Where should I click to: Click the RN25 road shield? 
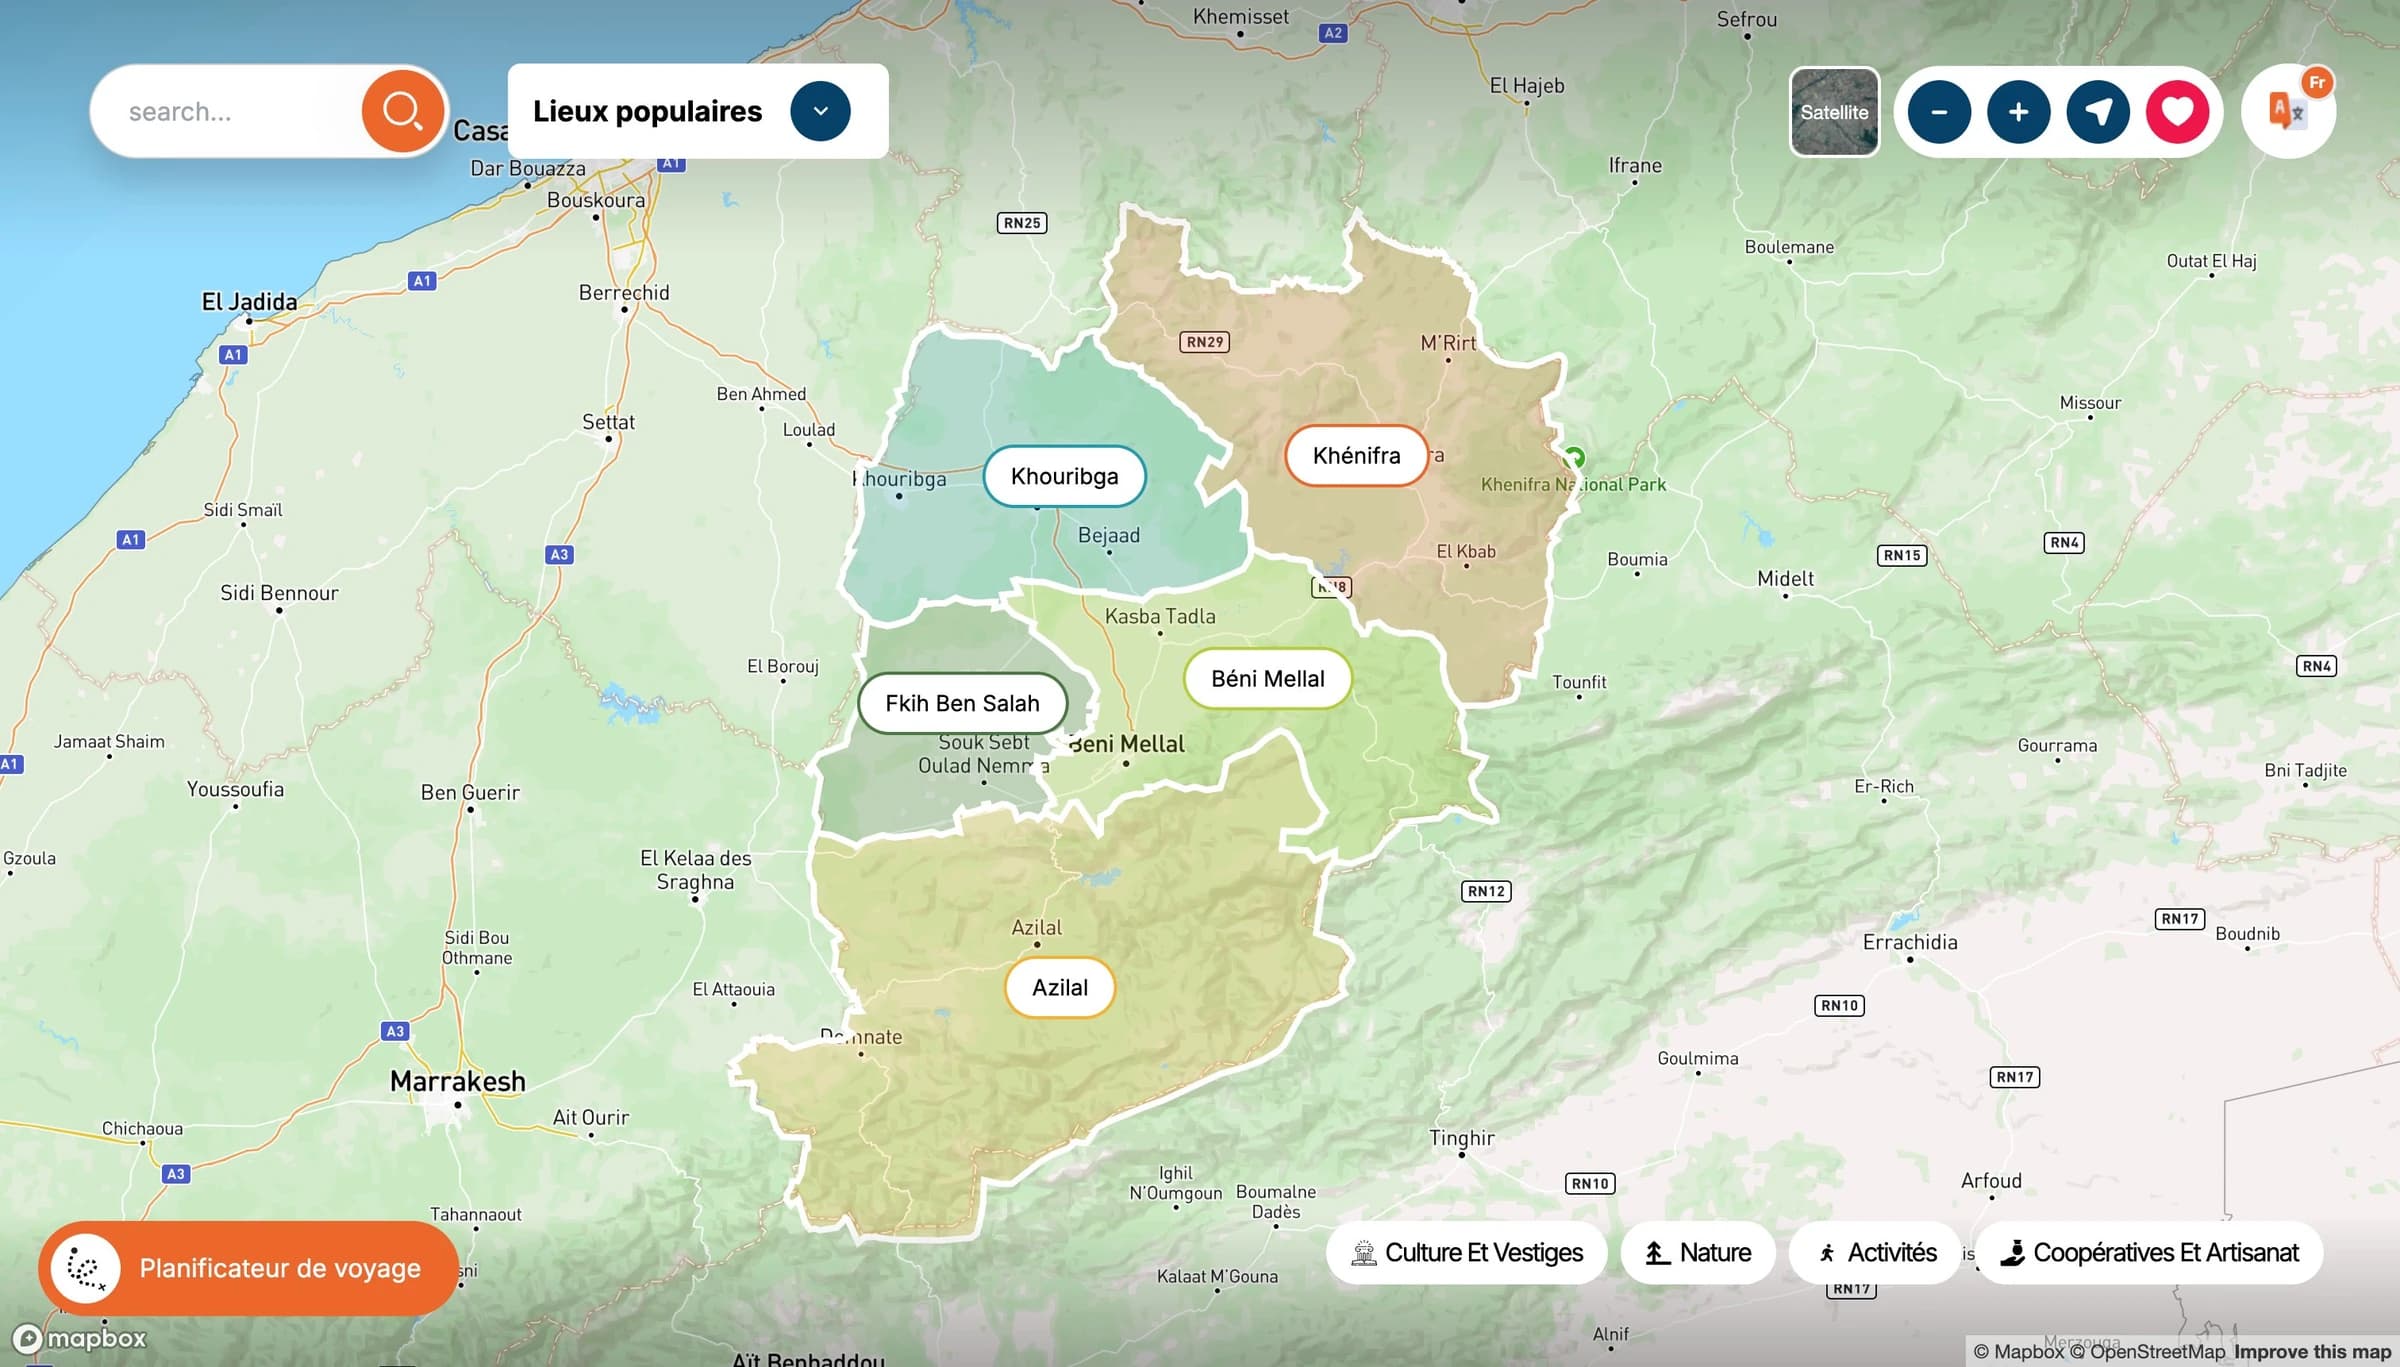pyautogui.click(x=1022, y=223)
